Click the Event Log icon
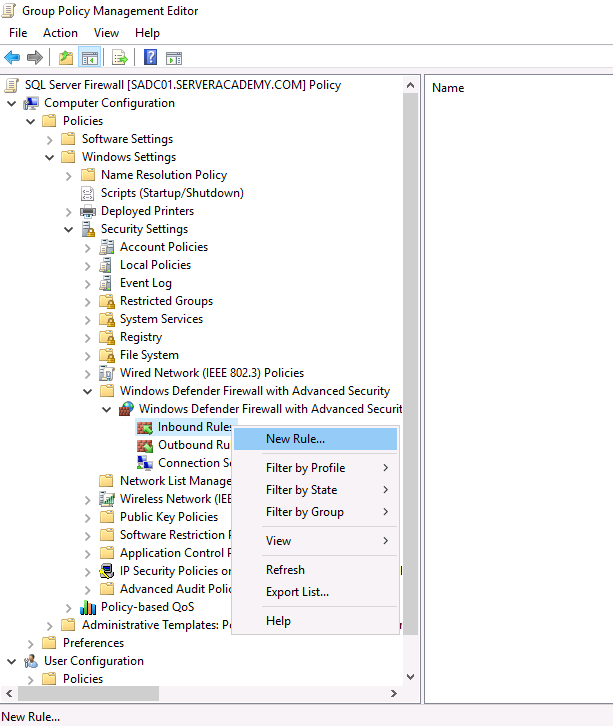Viewport: 613px width, 726px height. [106, 283]
